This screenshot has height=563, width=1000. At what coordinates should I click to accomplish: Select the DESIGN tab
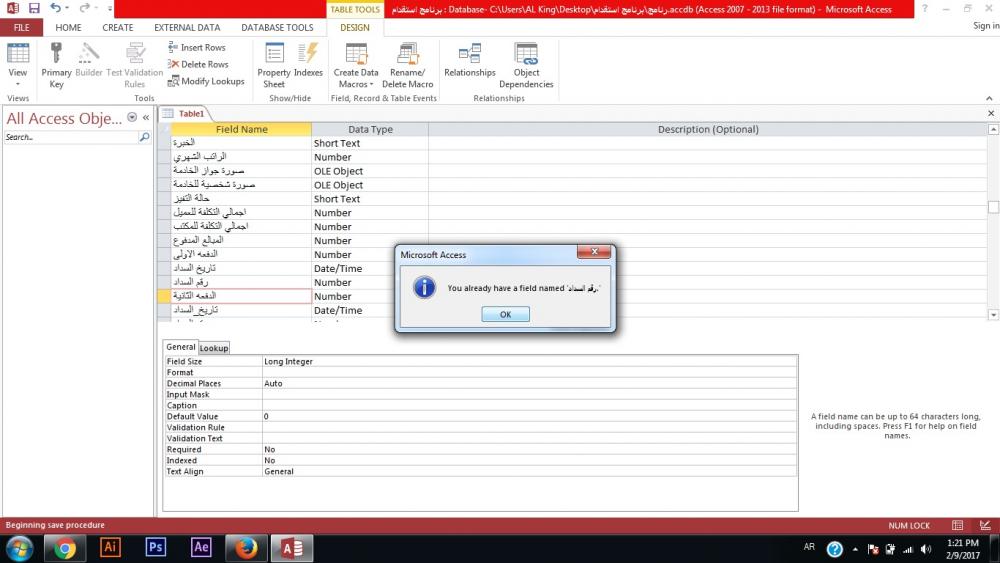355,27
